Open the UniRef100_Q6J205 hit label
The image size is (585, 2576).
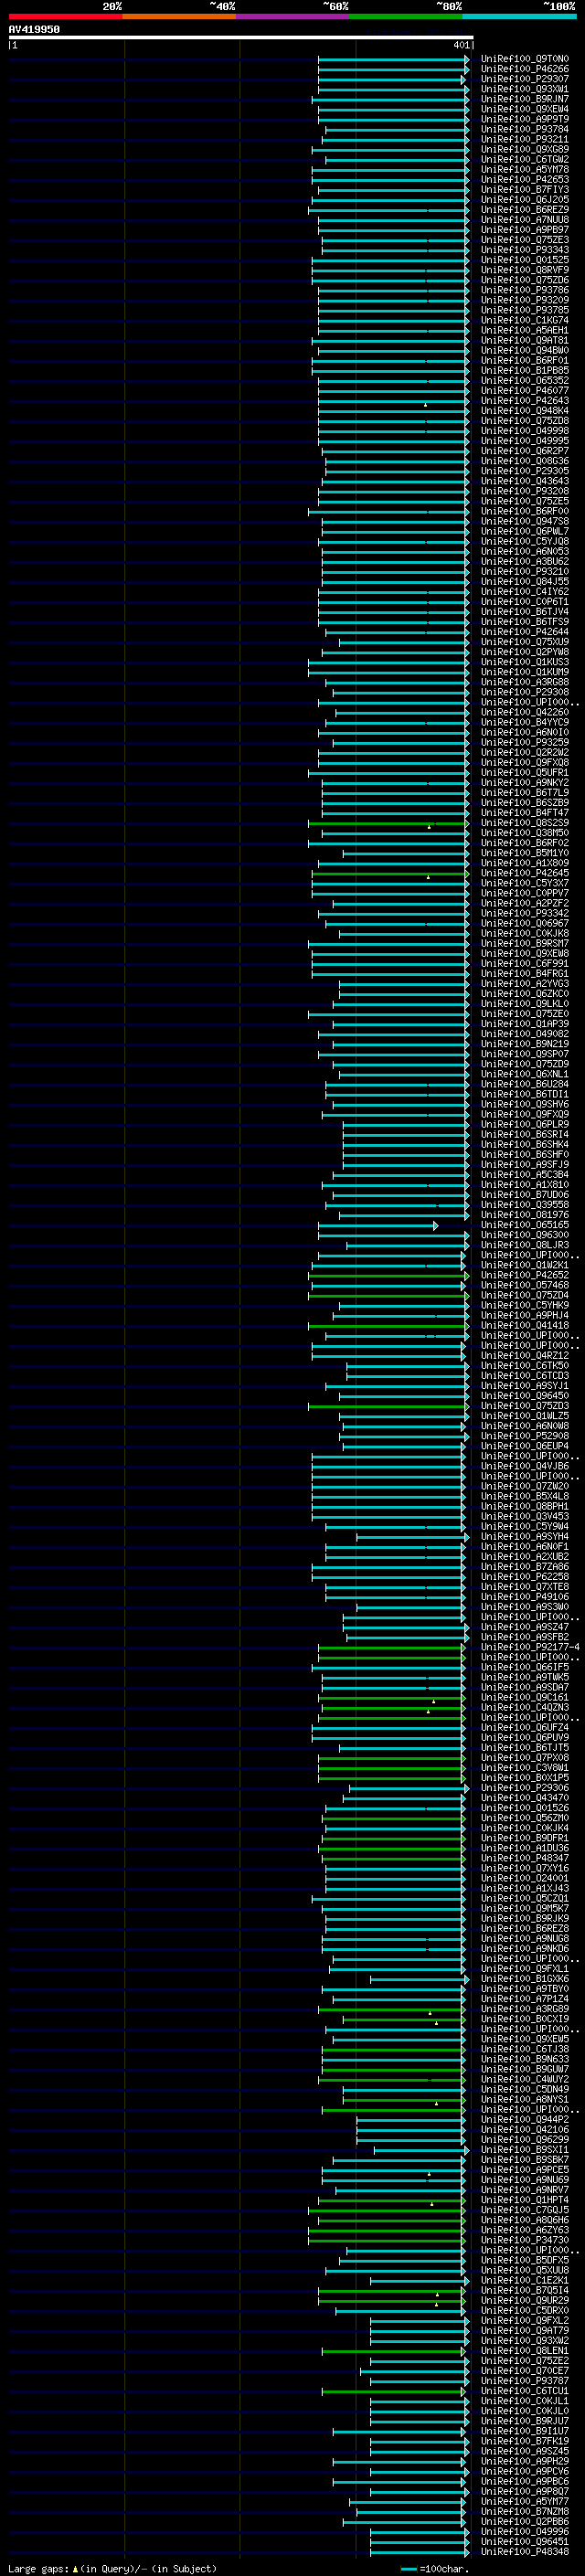pos(524,200)
